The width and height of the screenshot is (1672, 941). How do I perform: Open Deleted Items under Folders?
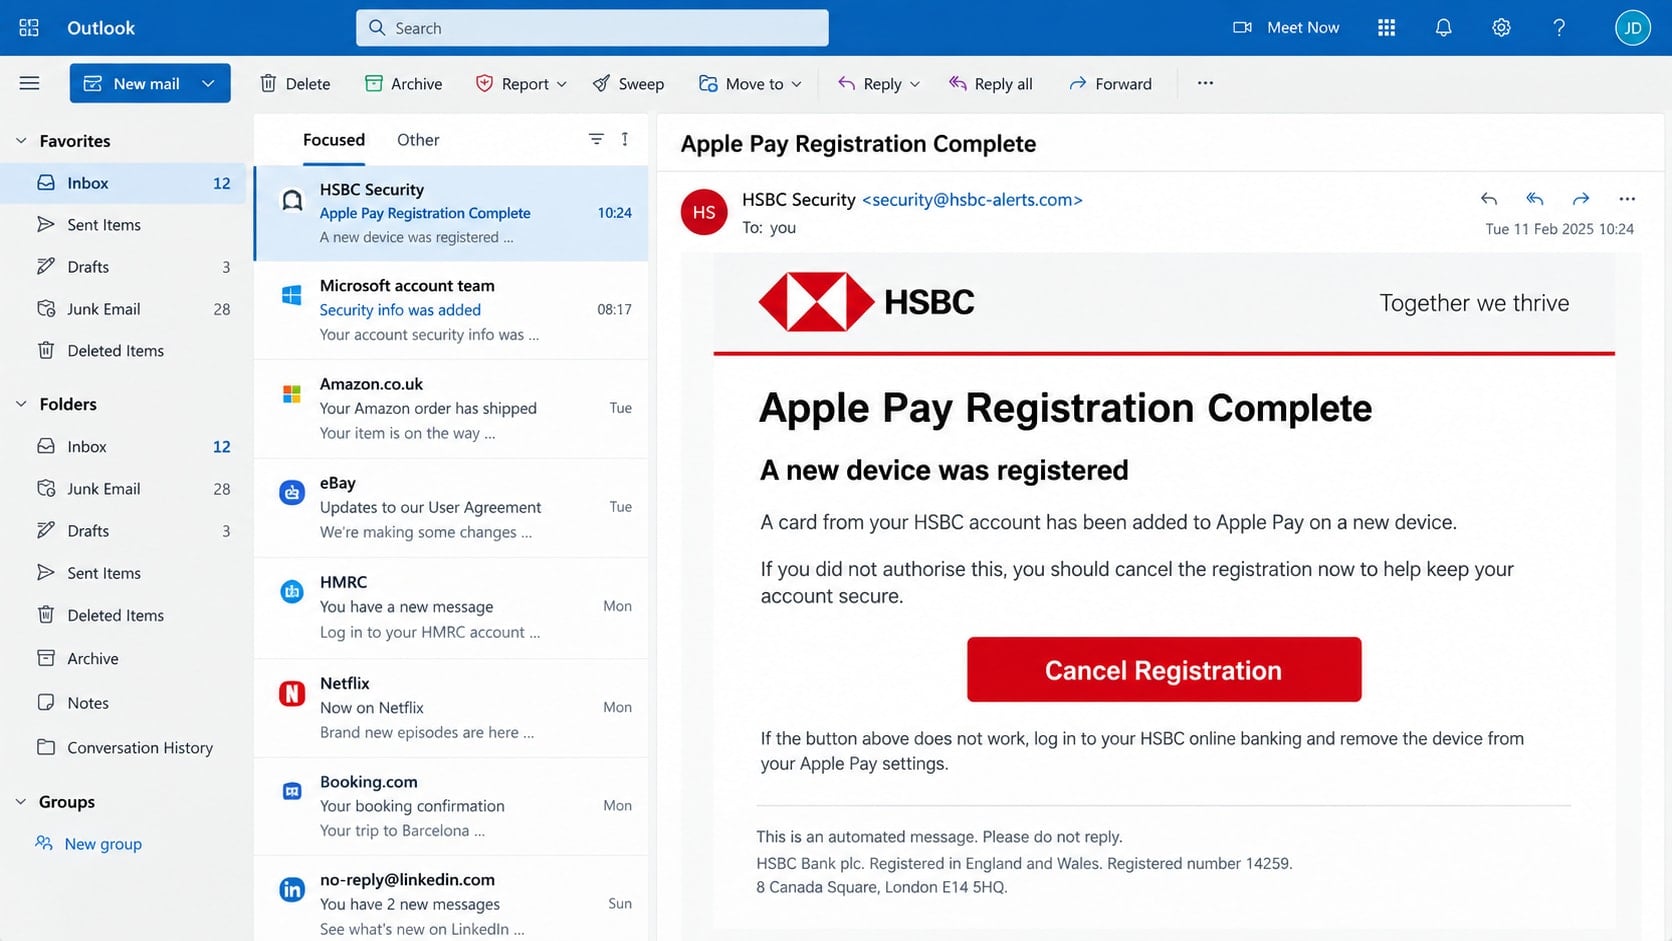click(123, 616)
